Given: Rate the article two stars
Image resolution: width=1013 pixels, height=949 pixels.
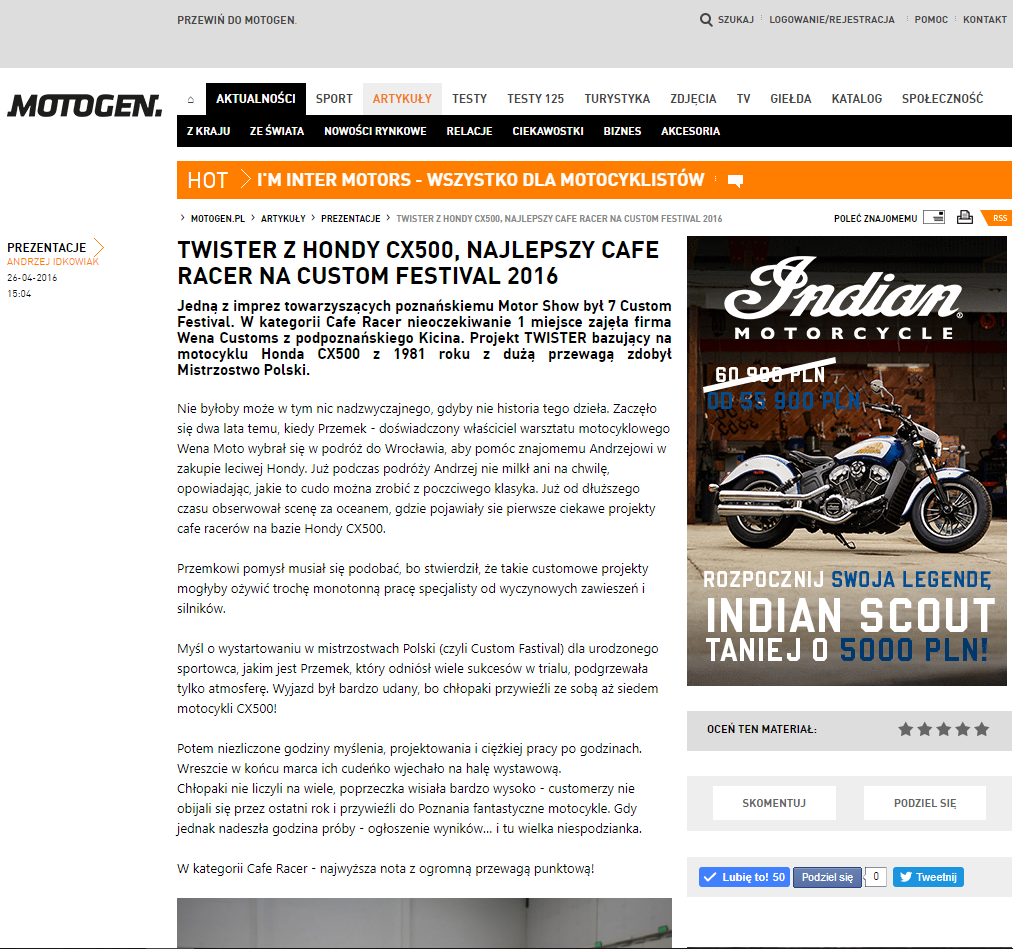Looking at the screenshot, I should pyautogui.click(x=924, y=729).
